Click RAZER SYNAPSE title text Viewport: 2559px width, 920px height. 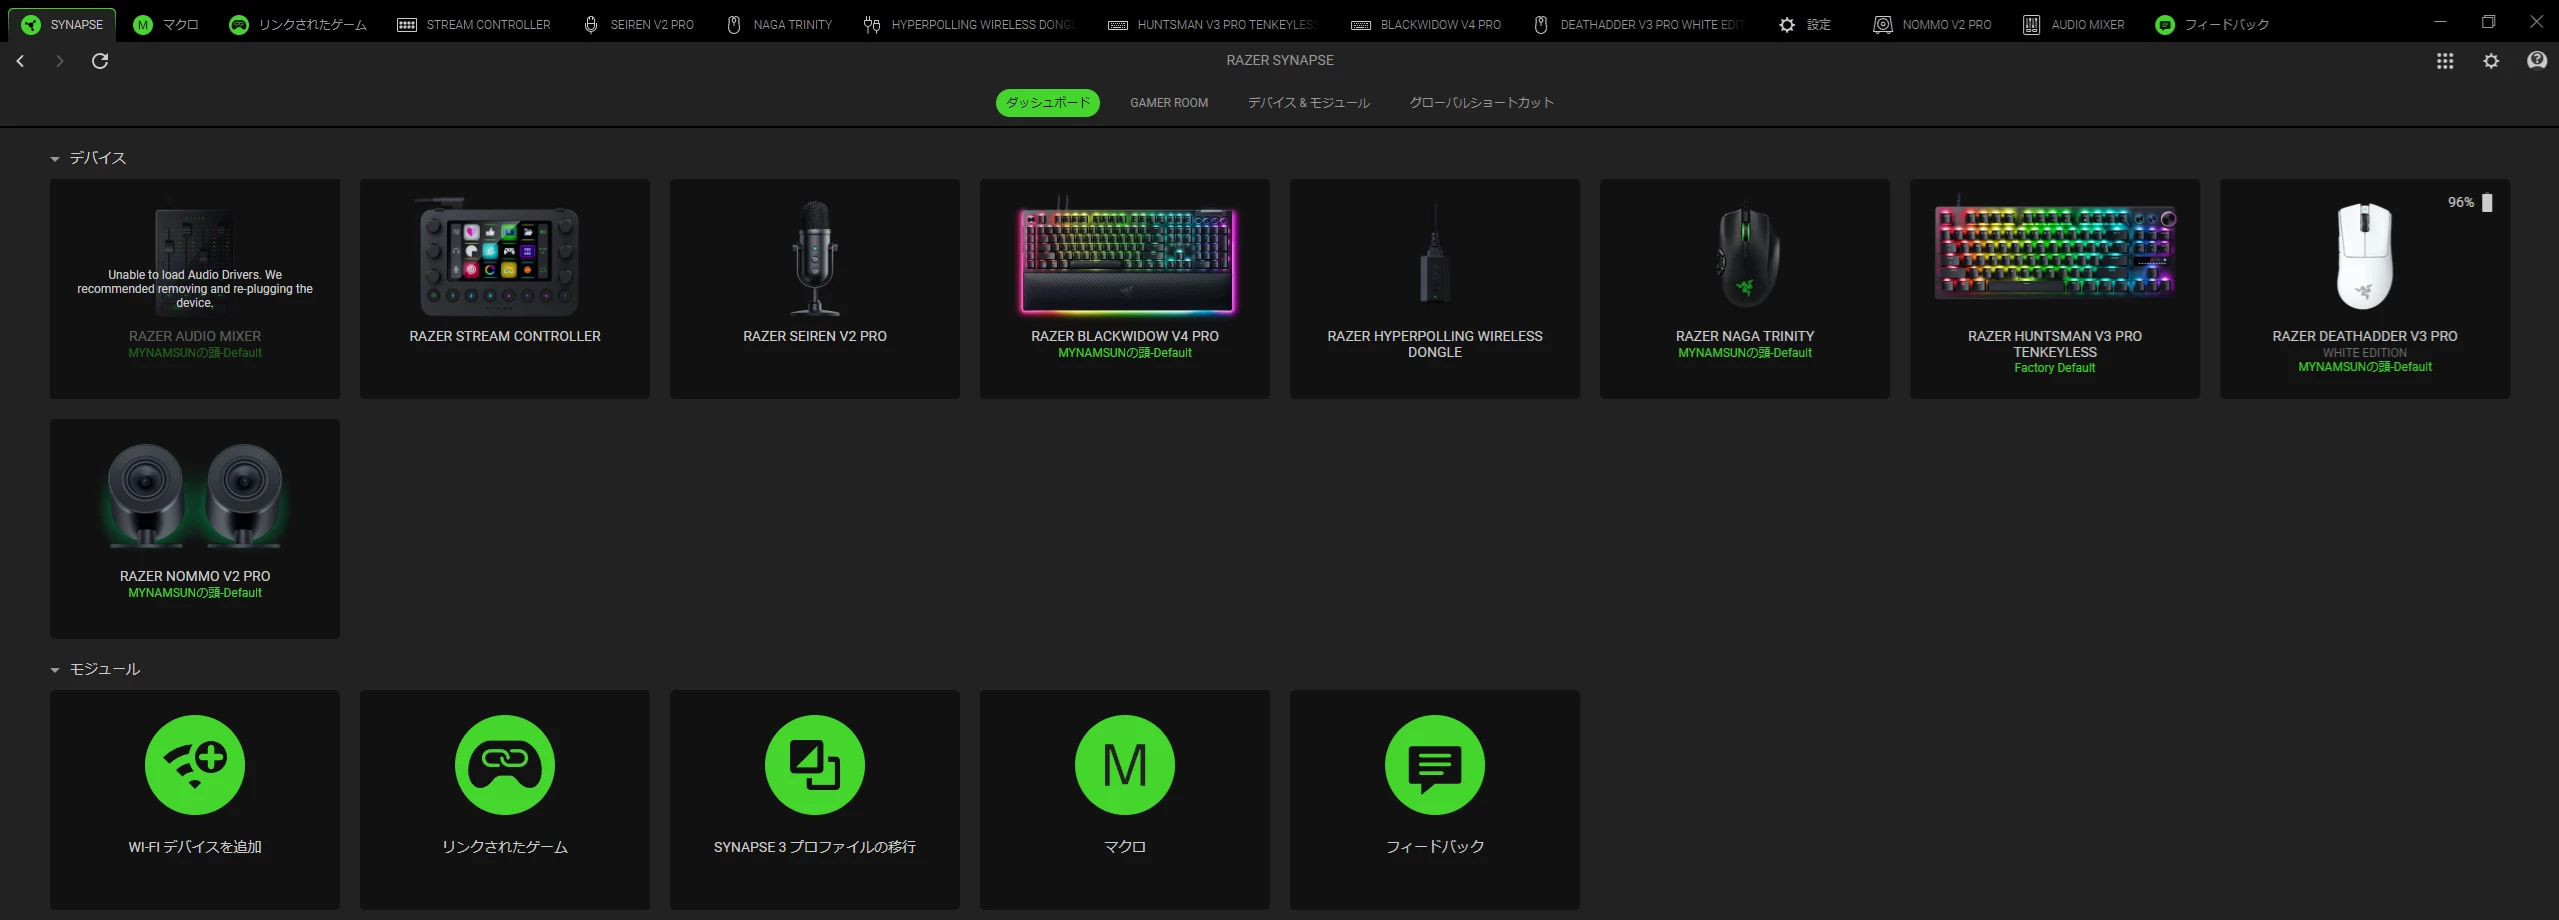pos(1280,61)
